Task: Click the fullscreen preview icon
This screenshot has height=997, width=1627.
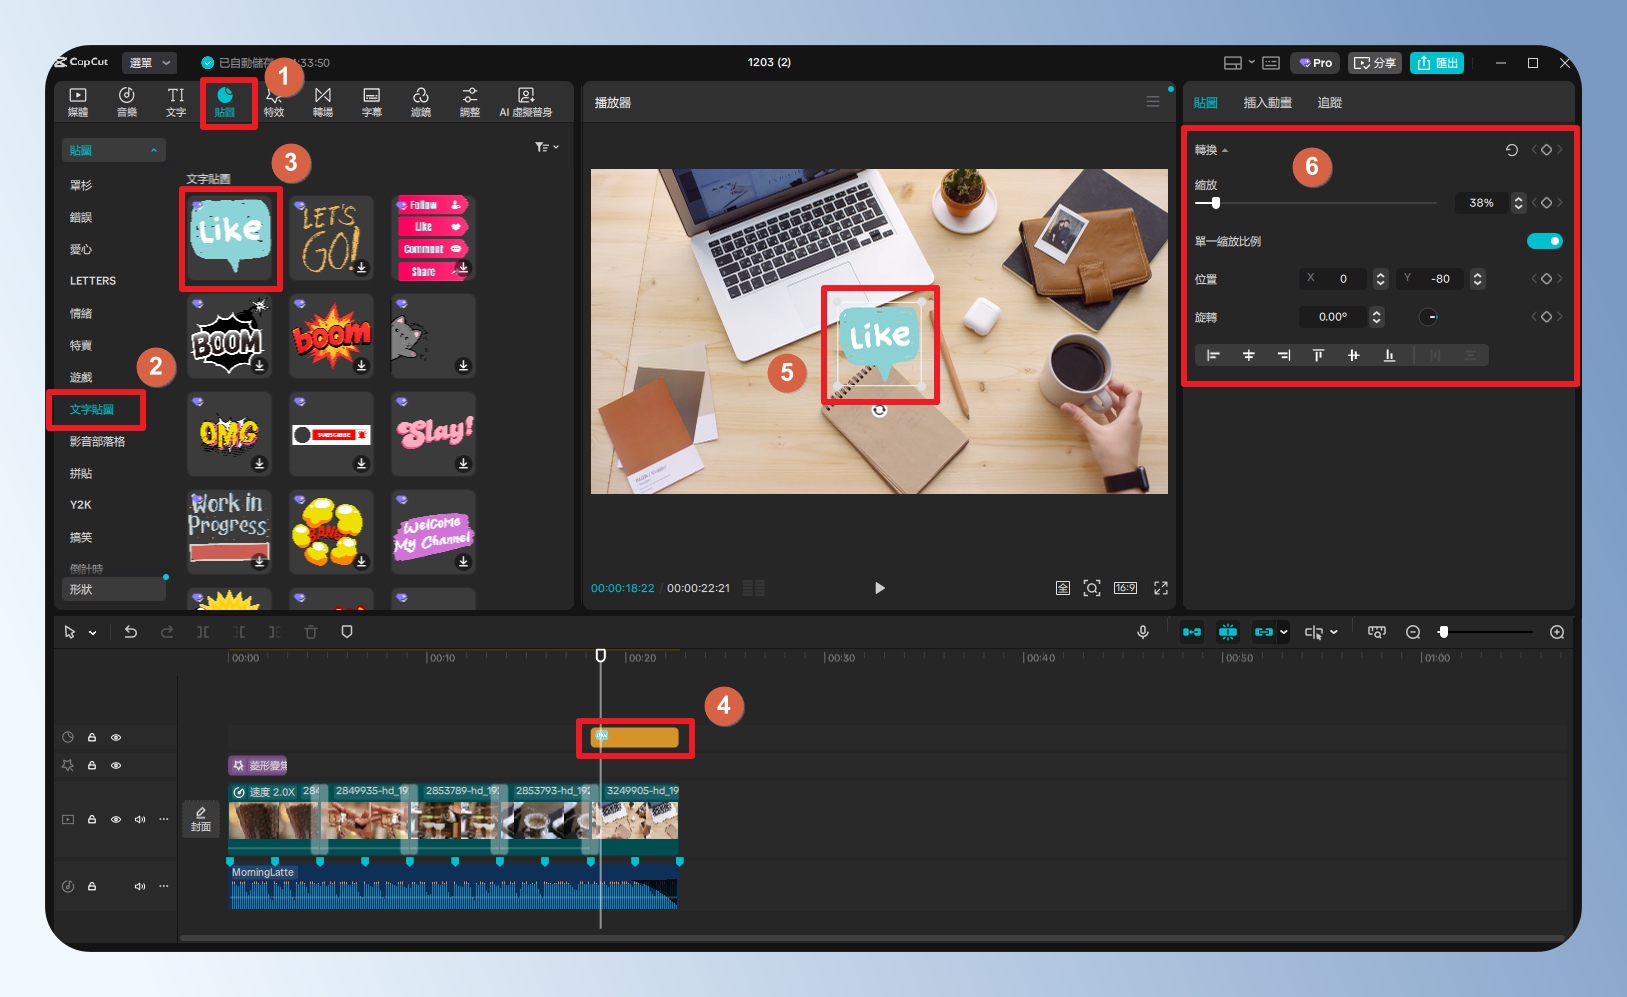Action: click(x=1160, y=588)
